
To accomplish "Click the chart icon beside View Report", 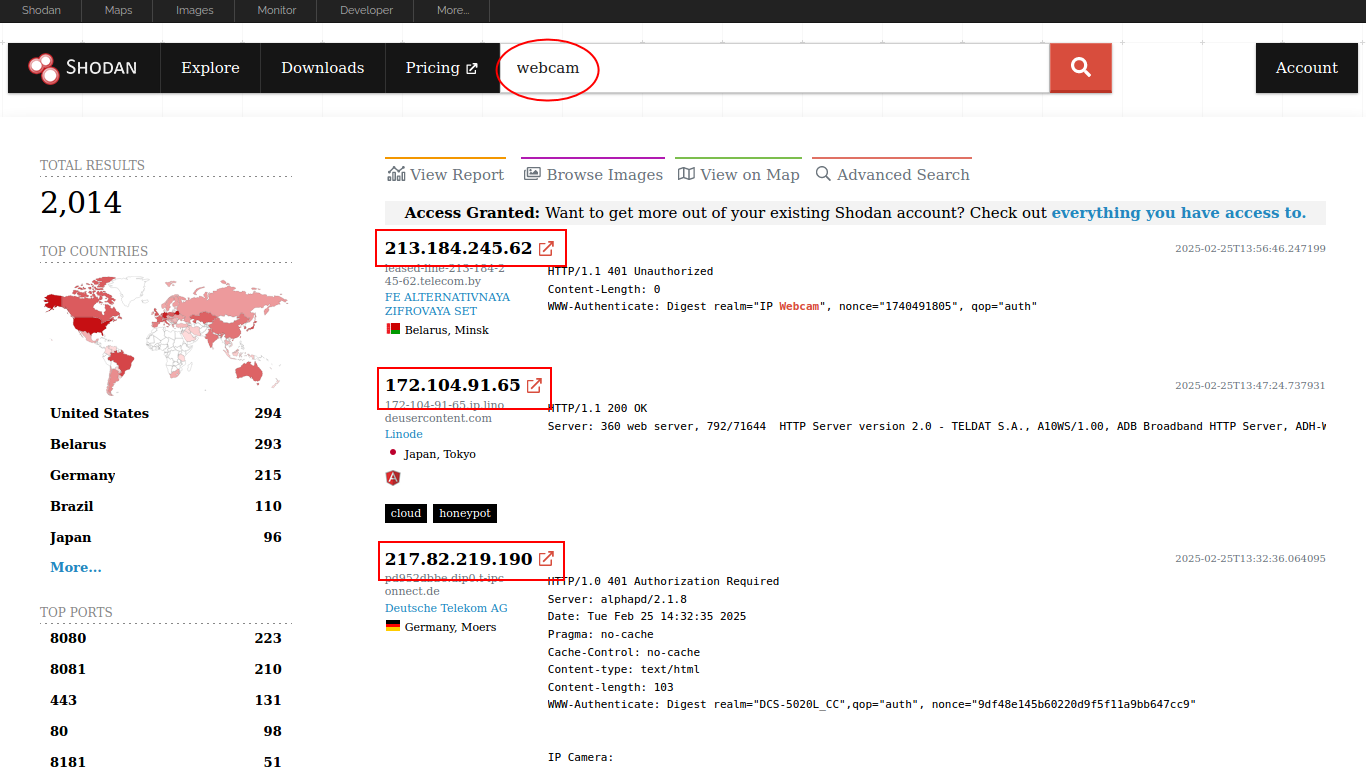I will click(x=396, y=174).
